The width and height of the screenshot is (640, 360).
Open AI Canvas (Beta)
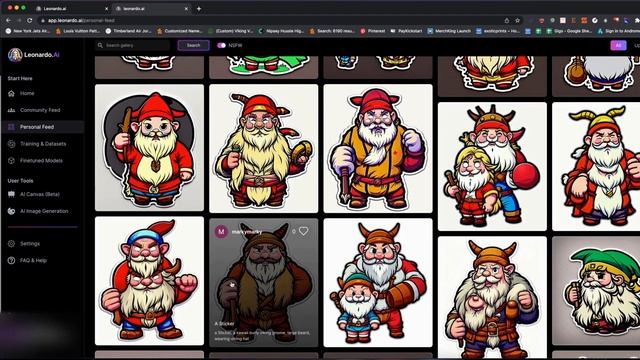click(x=40, y=194)
